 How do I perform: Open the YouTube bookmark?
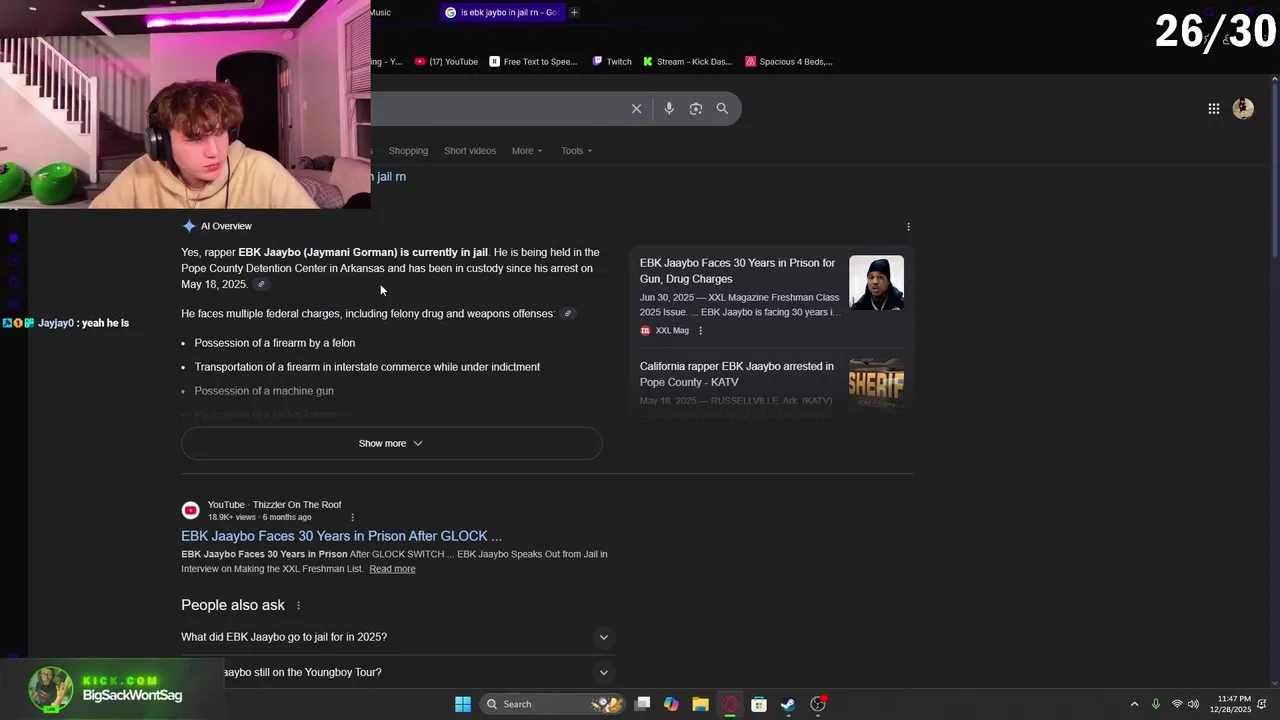[447, 62]
